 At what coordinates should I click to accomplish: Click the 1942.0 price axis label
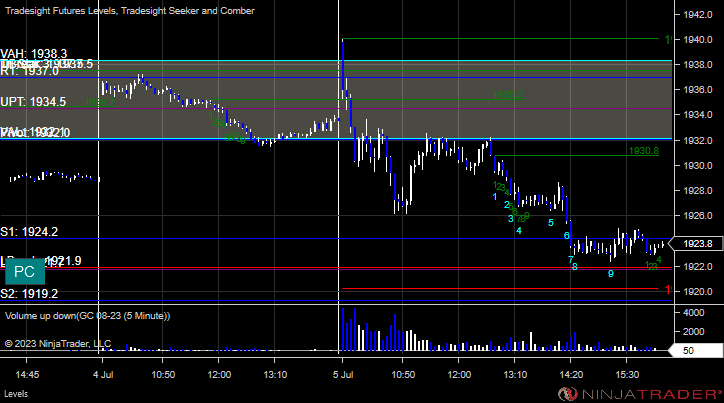[x=698, y=15]
